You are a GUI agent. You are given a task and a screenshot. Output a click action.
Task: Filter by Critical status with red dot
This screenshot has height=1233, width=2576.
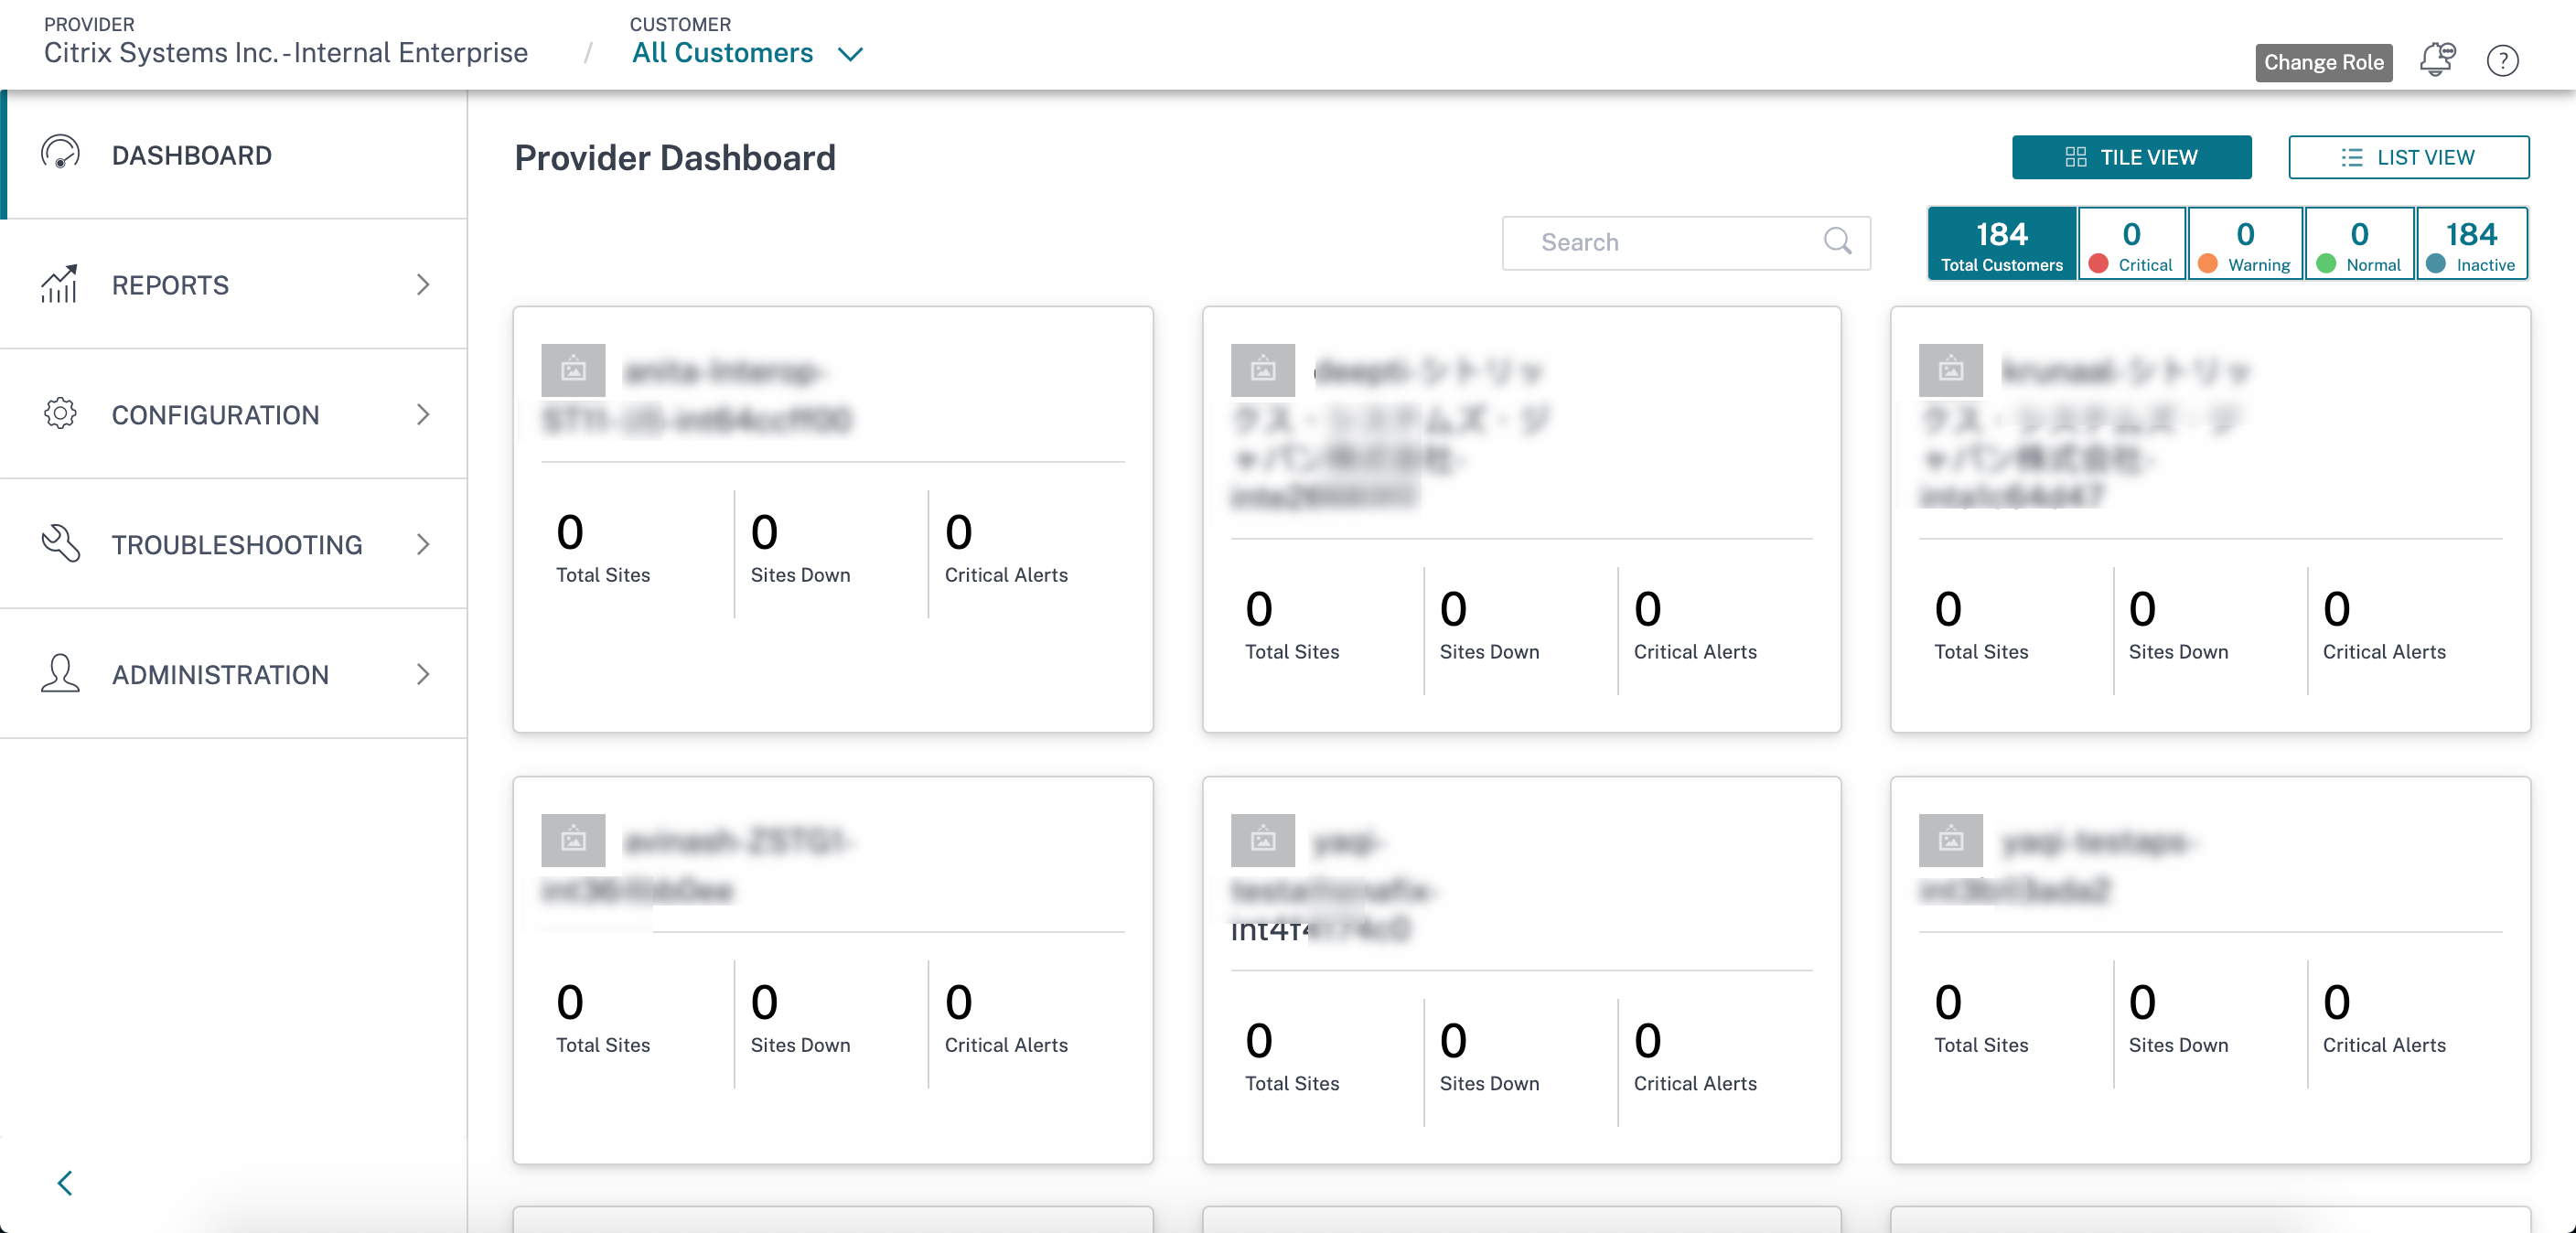[x=2131, y=244]
